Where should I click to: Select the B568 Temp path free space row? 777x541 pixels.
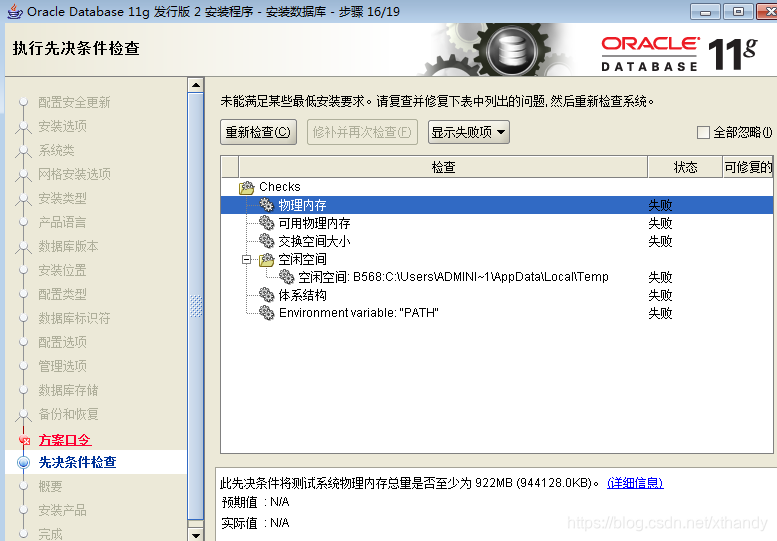(x=497, y=277)
